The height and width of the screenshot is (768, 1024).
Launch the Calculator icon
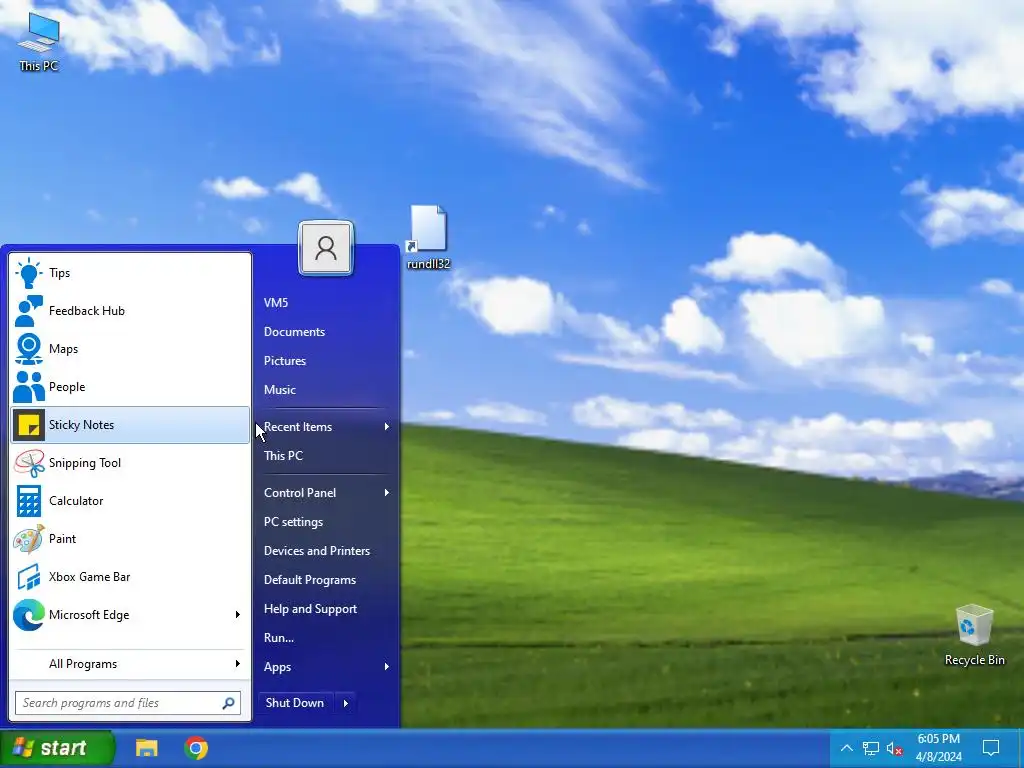(29, 501)
